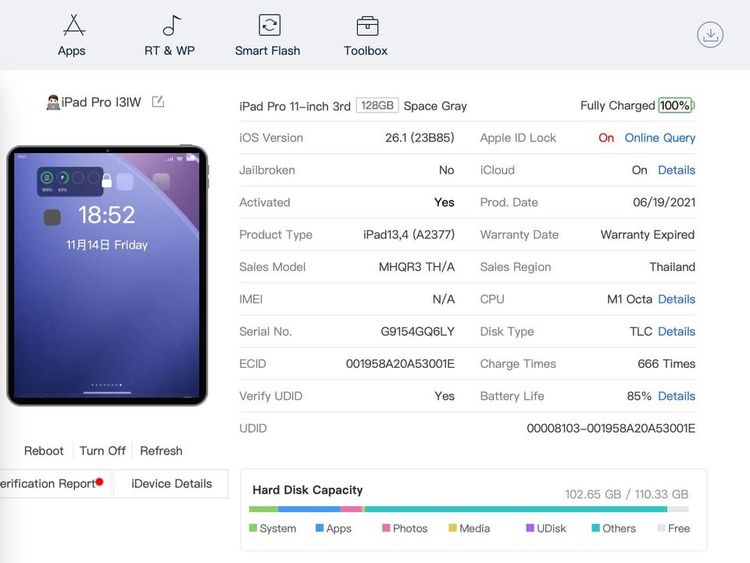Viewport: 750px width, 563px height.
Task: Click the Space Gray color label
Action: click(435, 106)
